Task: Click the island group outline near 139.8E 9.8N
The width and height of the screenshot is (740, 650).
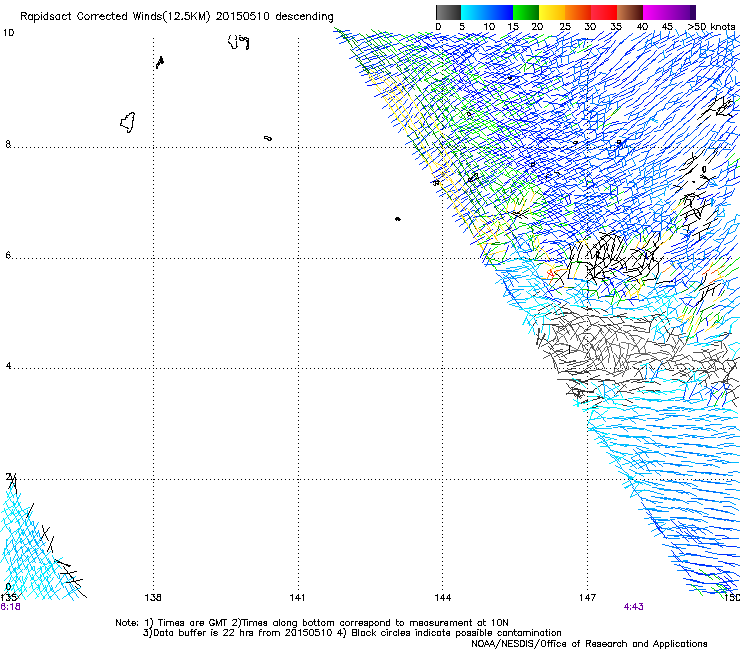Action: (x=238, y=42)
